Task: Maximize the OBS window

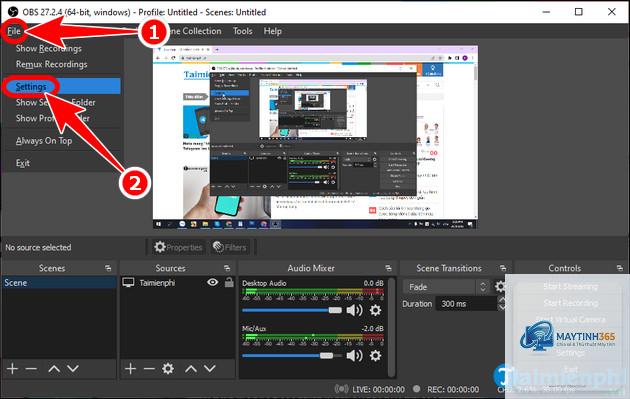Action: click(579, 12)
